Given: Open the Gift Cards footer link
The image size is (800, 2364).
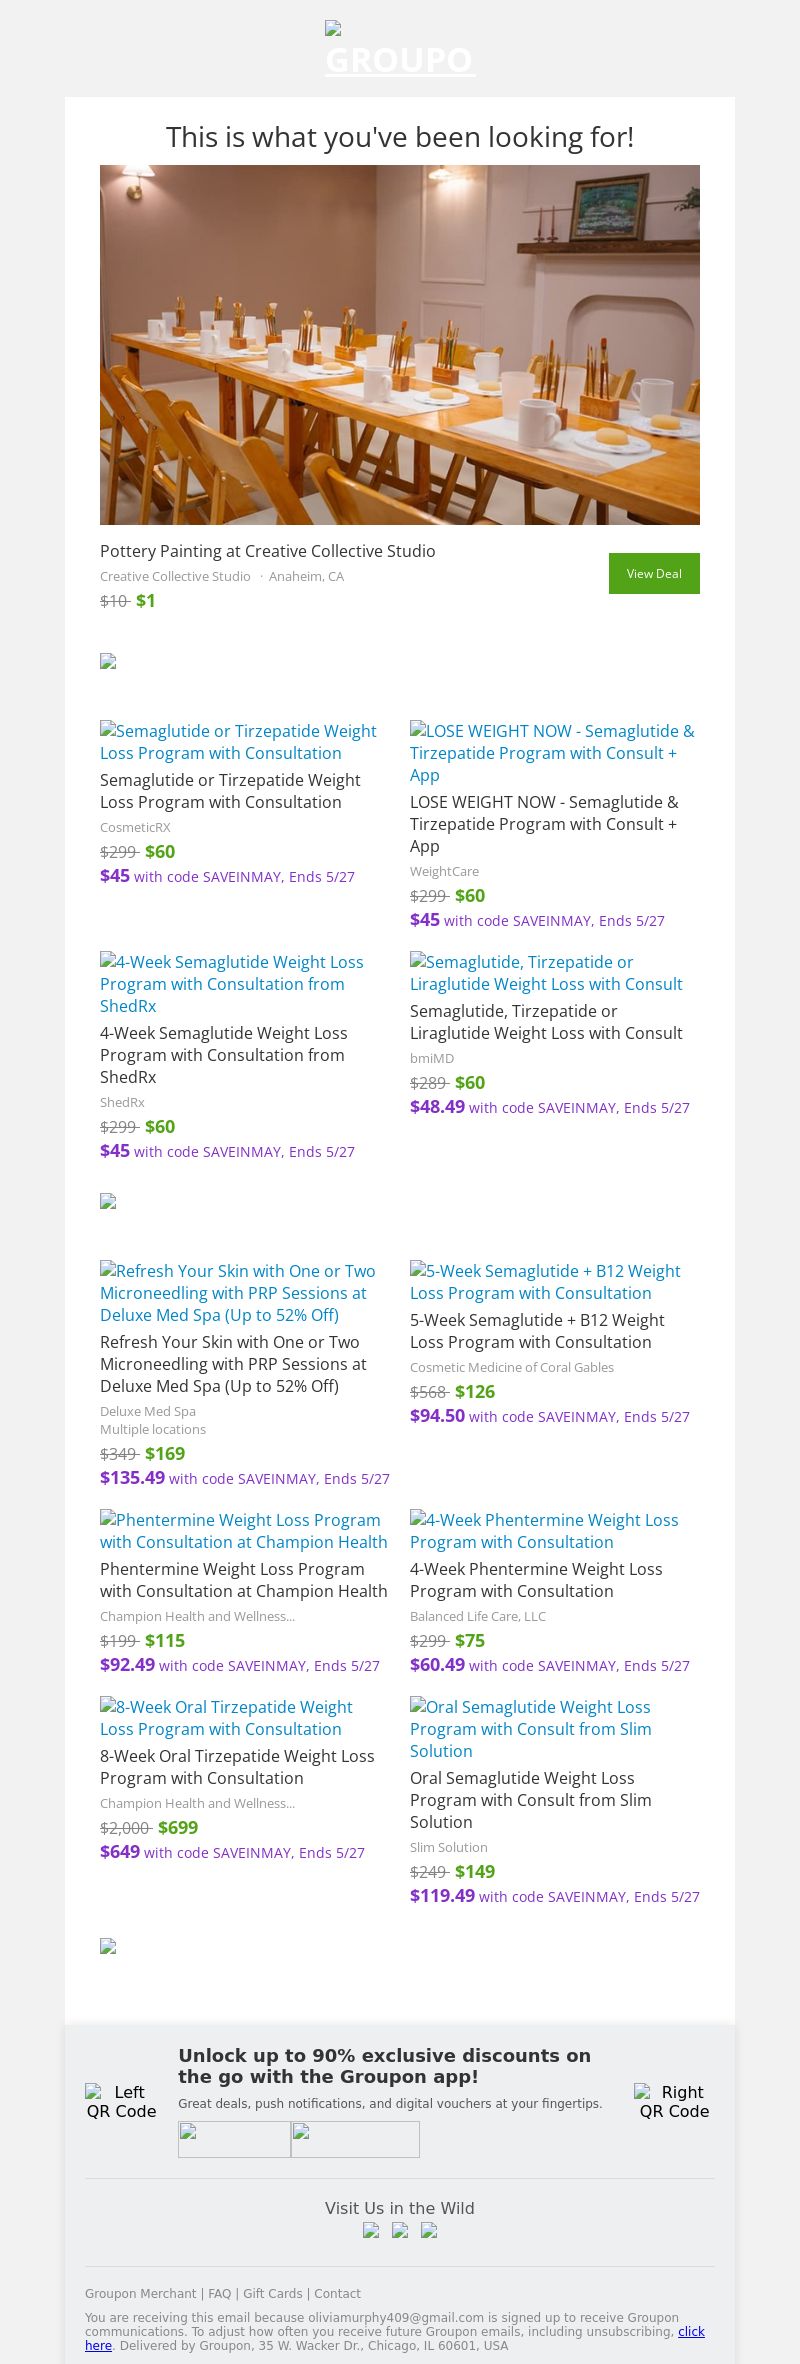Looking at the screenshot, I should (x=272, y=2294).
